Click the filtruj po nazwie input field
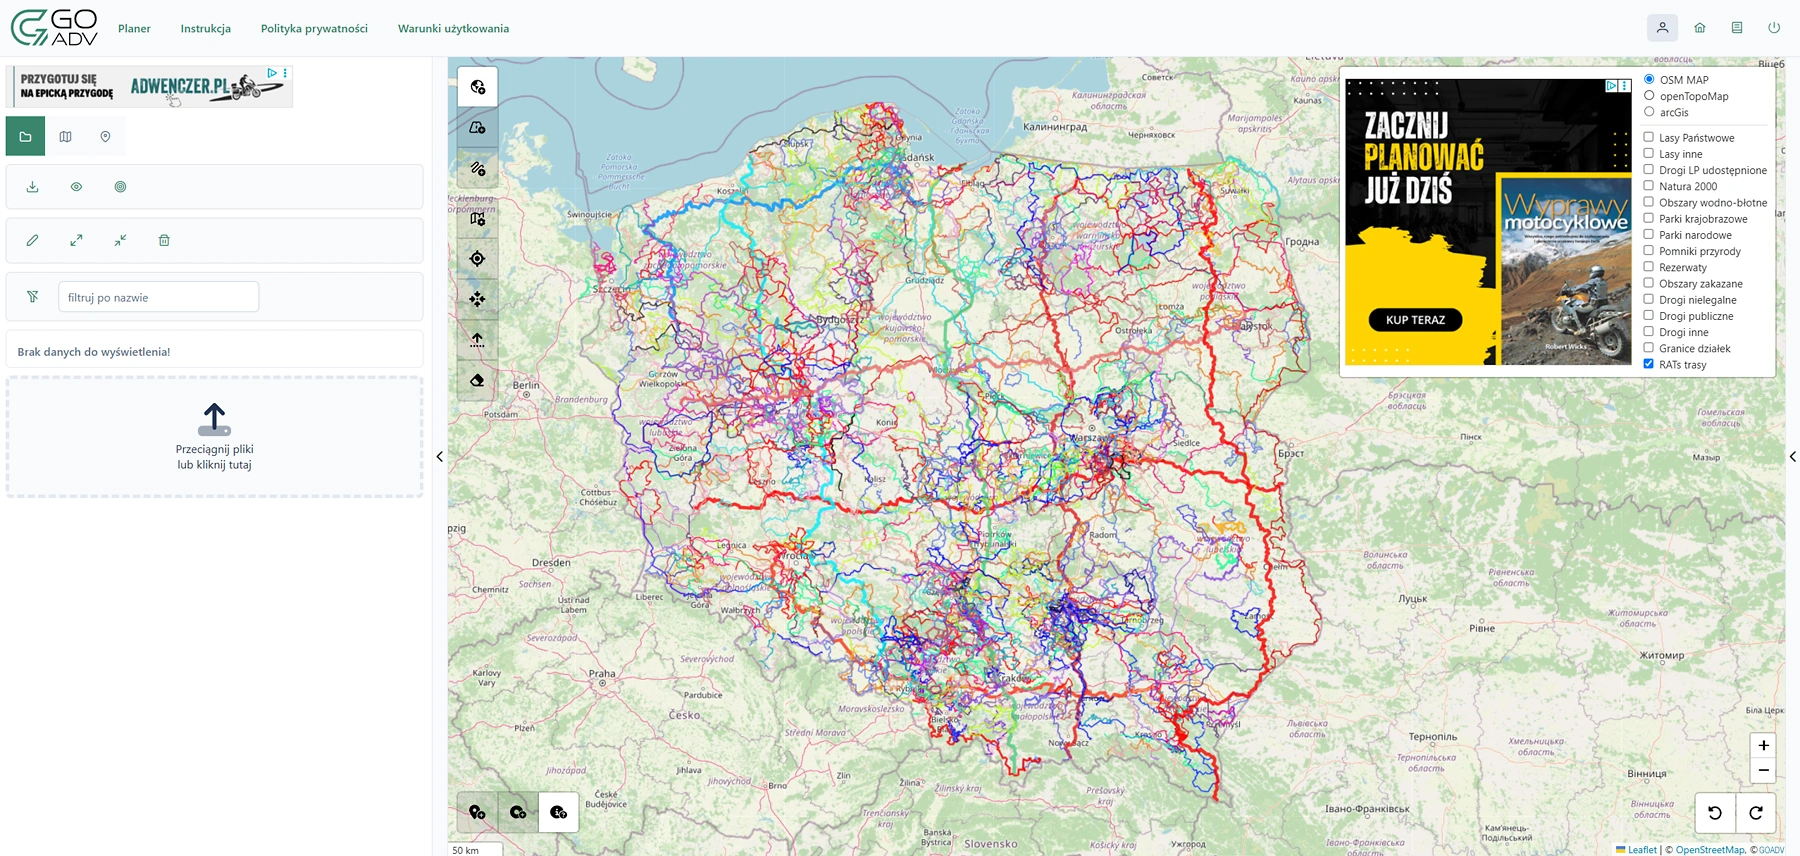The width and height of the screenshot is (1800, 856). (158, 297)
